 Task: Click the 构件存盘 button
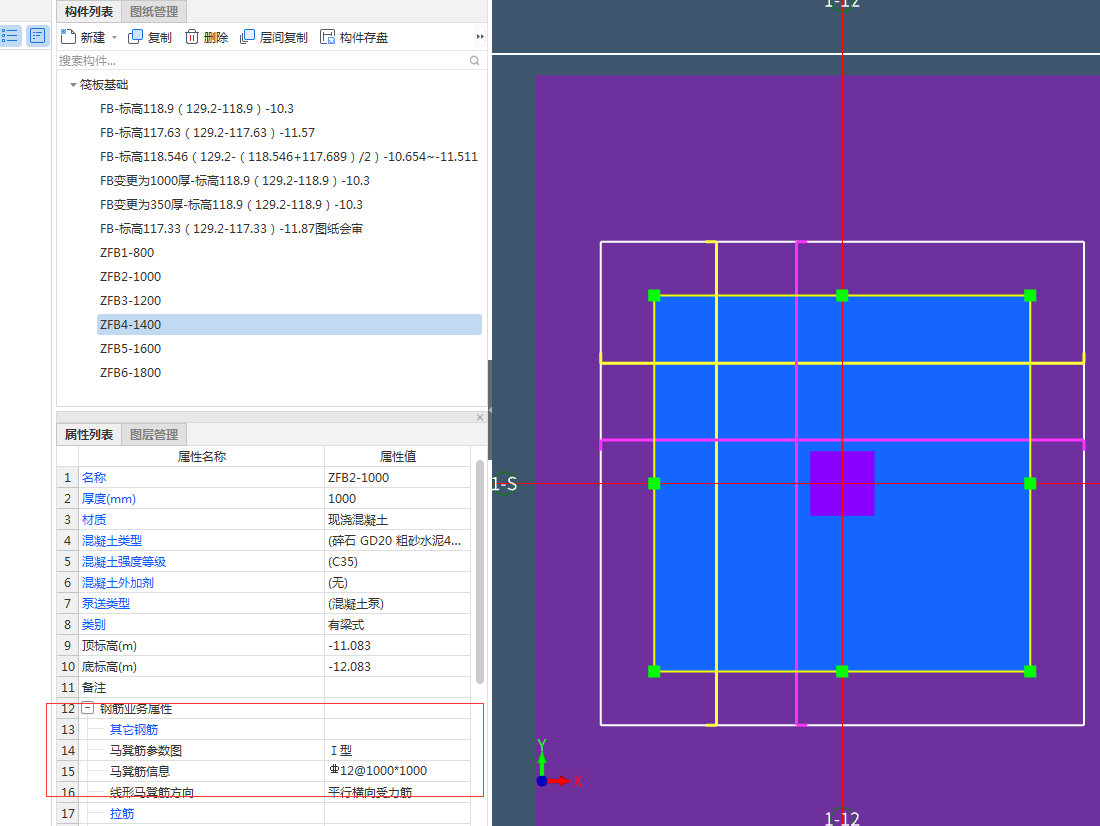(x=354, y=37)
